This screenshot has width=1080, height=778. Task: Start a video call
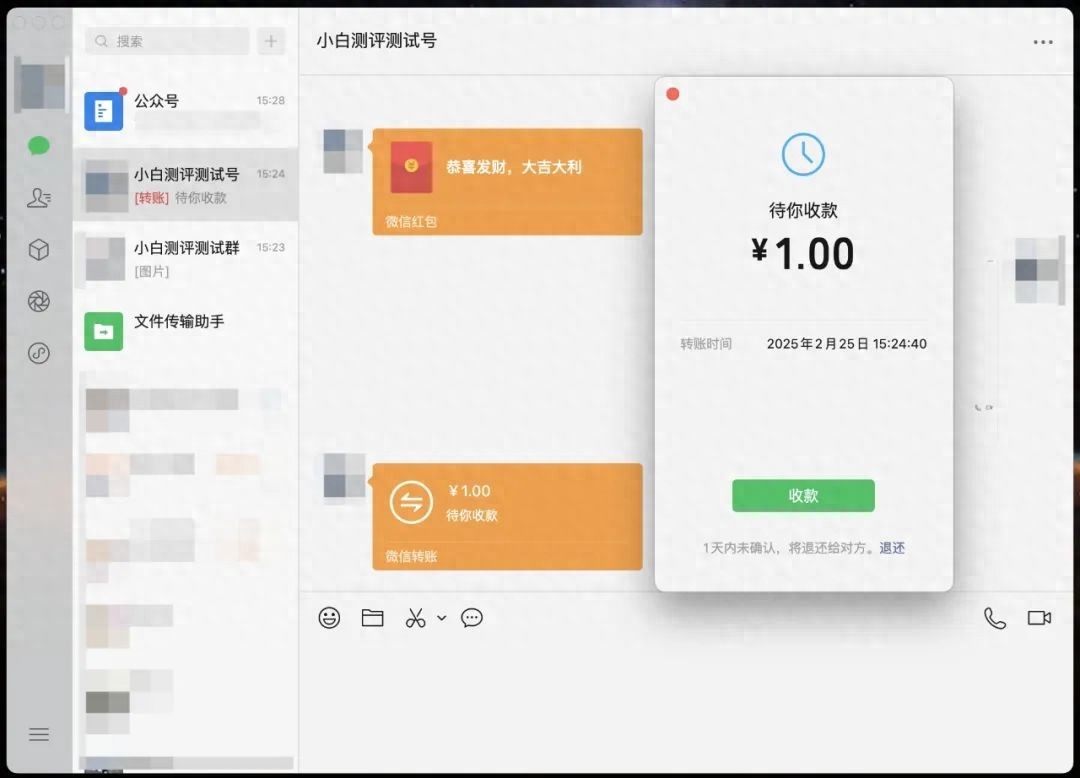1039,618
